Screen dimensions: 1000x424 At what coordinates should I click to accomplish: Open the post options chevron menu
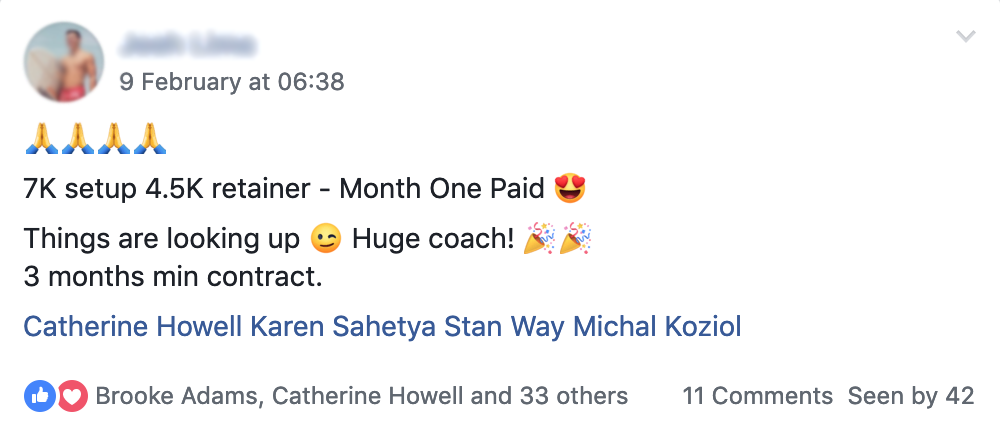point(965,37)
